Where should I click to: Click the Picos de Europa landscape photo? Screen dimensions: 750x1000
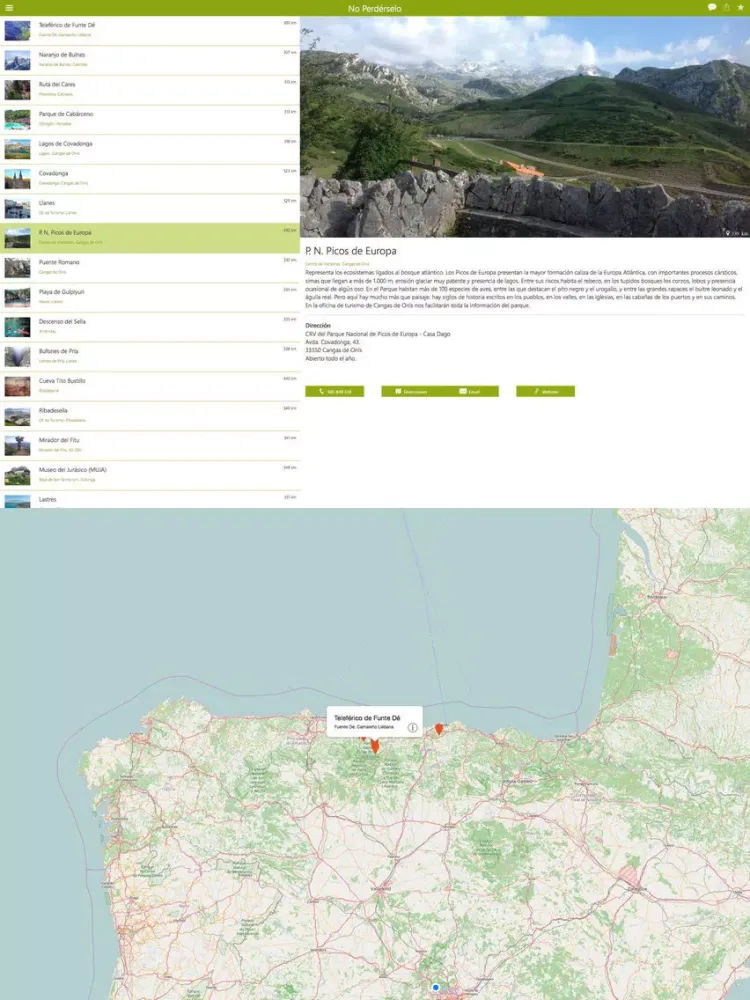(x=525, y=127)
